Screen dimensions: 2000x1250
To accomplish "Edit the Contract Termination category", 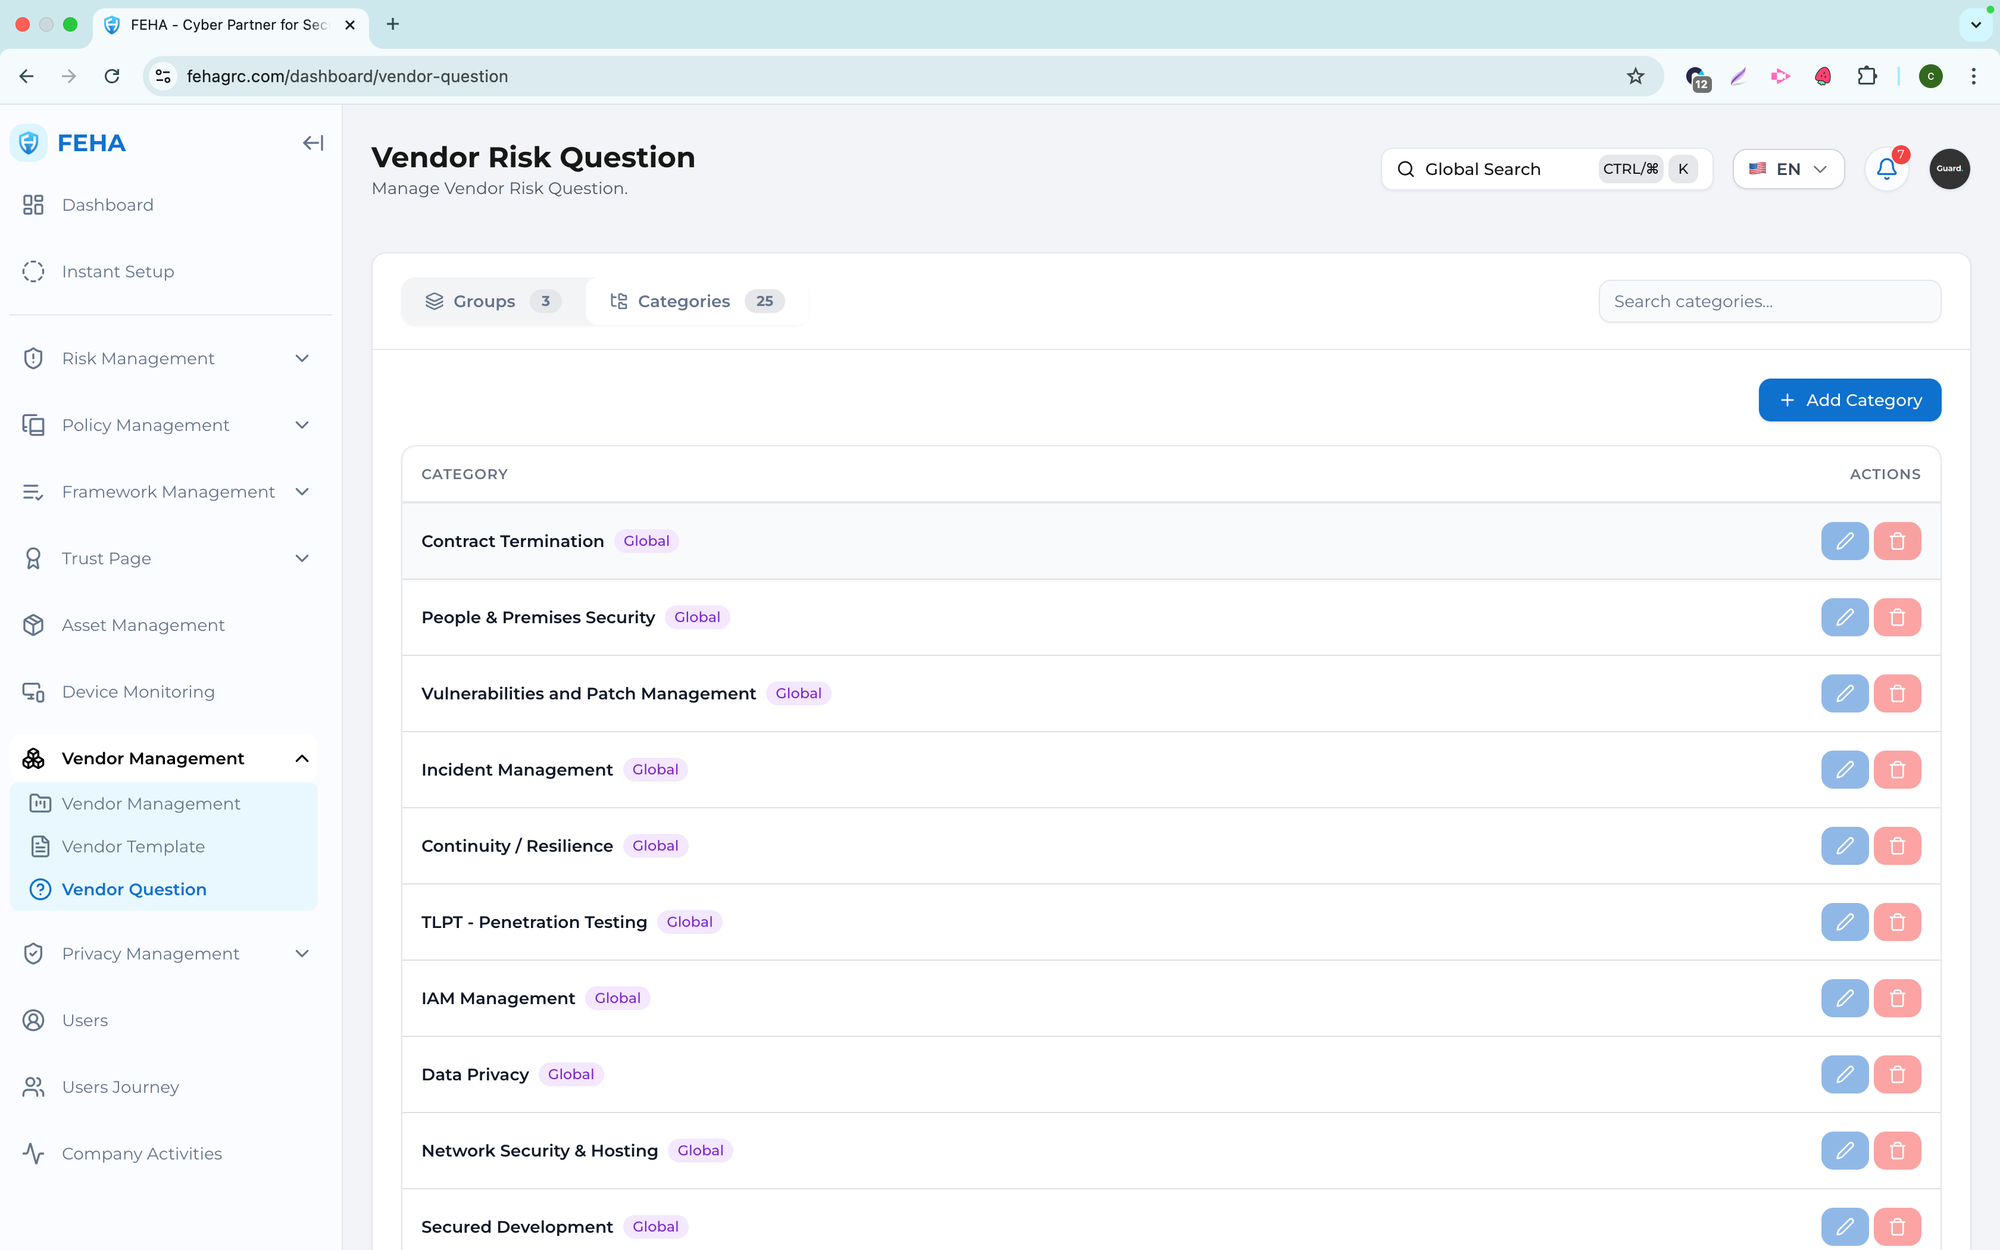I will pos(1844,541).
